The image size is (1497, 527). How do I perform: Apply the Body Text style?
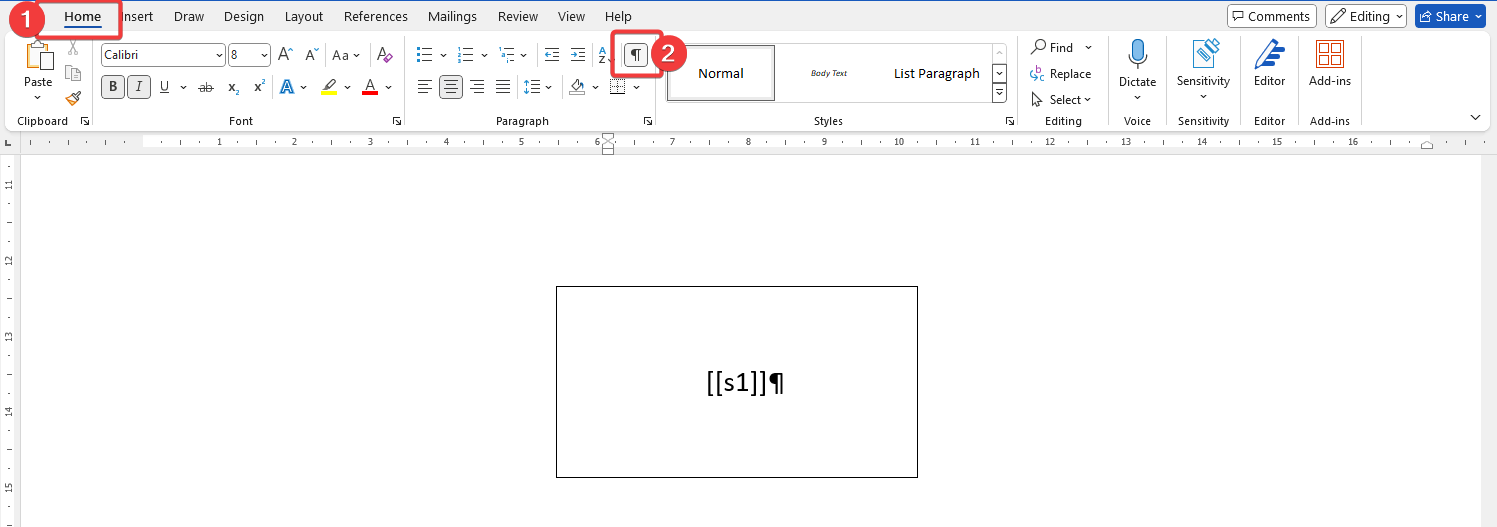(829, 73)
